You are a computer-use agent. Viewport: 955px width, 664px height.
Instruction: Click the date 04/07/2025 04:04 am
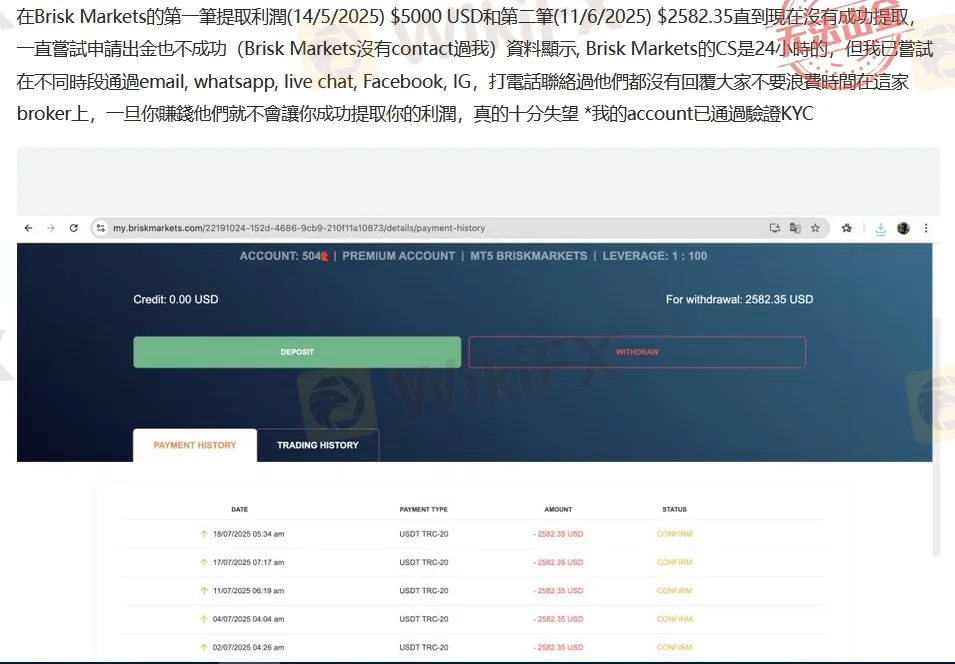(x=248, y=619)
